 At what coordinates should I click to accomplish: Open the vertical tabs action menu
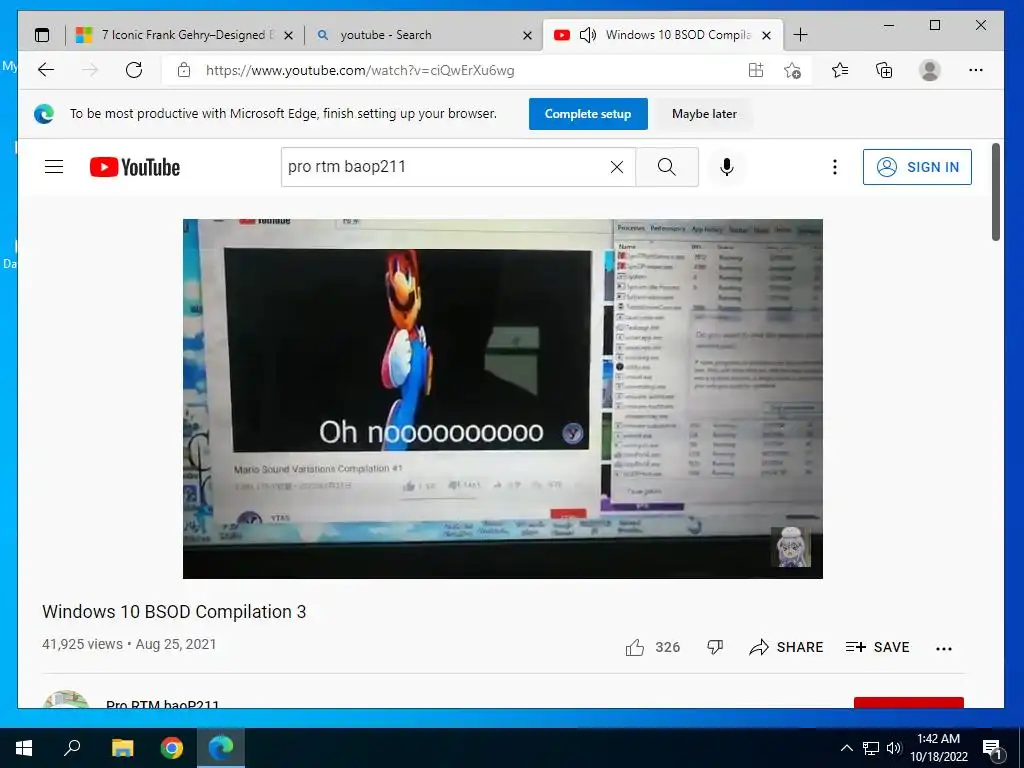point(42,35)
